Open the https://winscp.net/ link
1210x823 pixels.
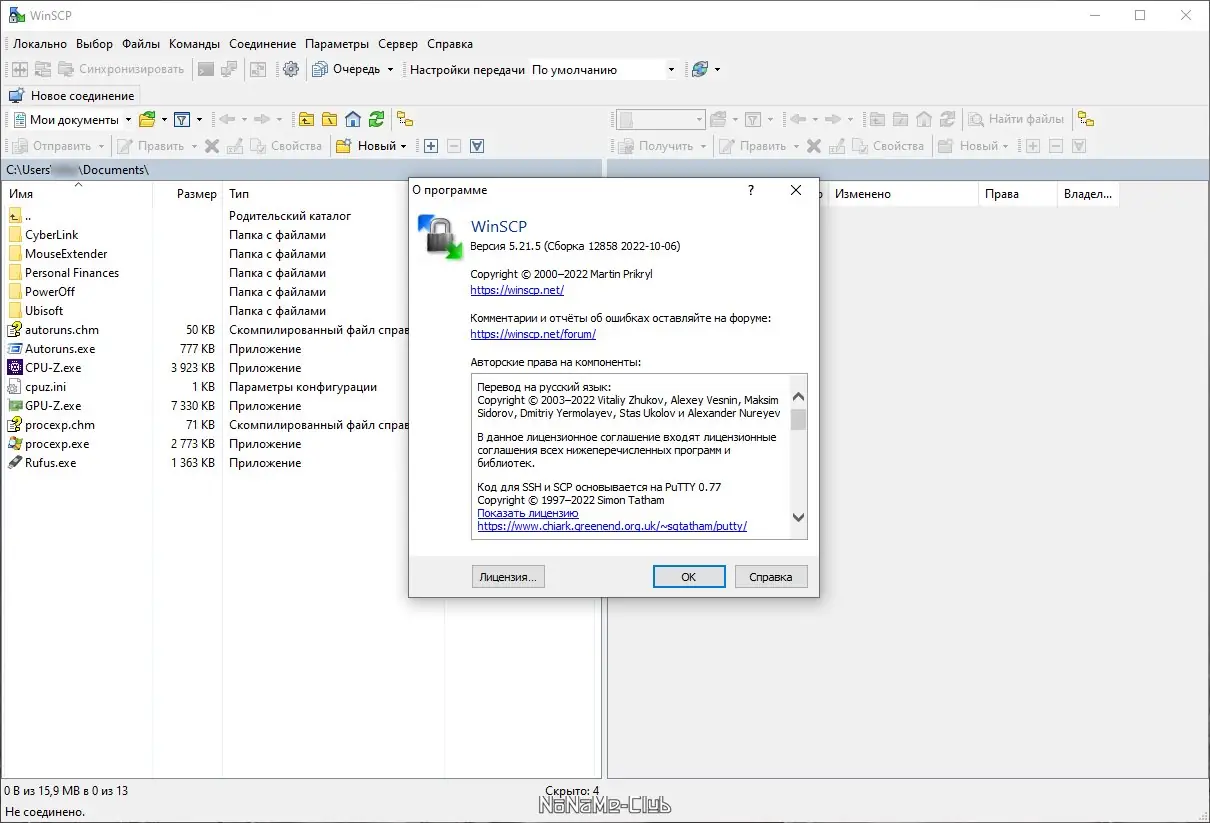(x=517, y=291)
